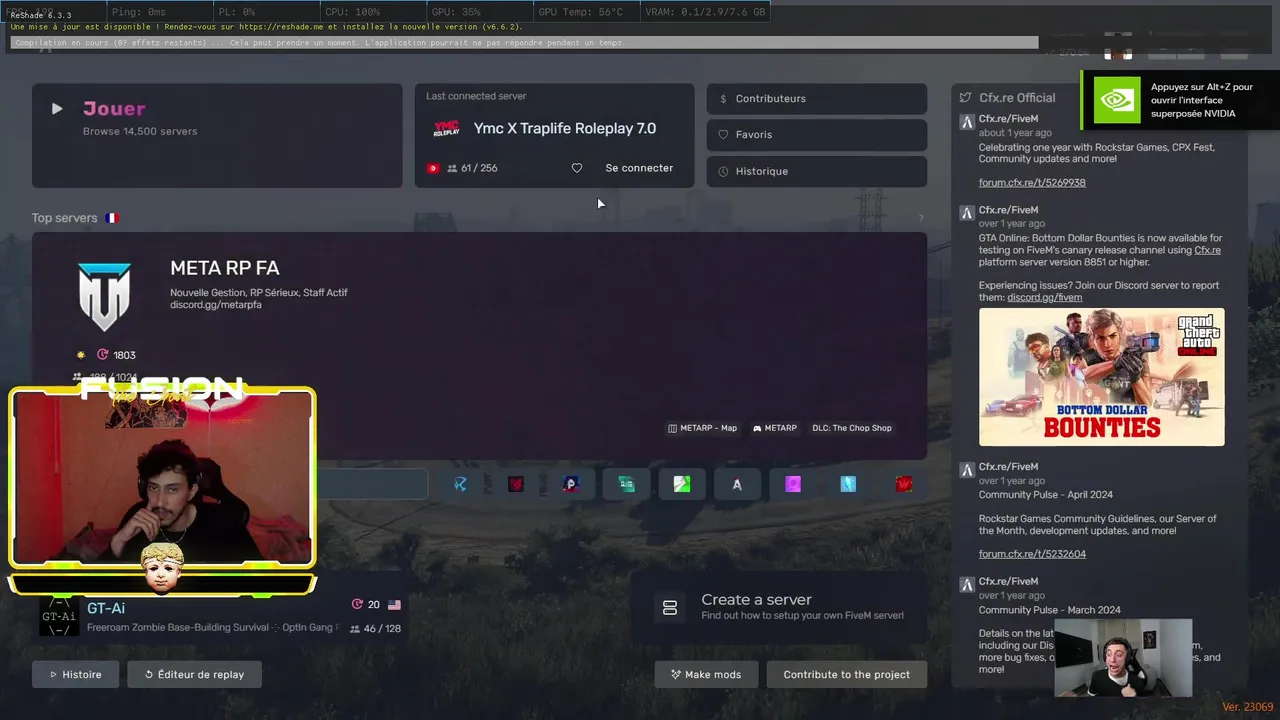Favorite Ymc X Traplife server with heart icon
Viewport: 1280px width, 720px height.
pyautogui.click(x=577, y=168)
